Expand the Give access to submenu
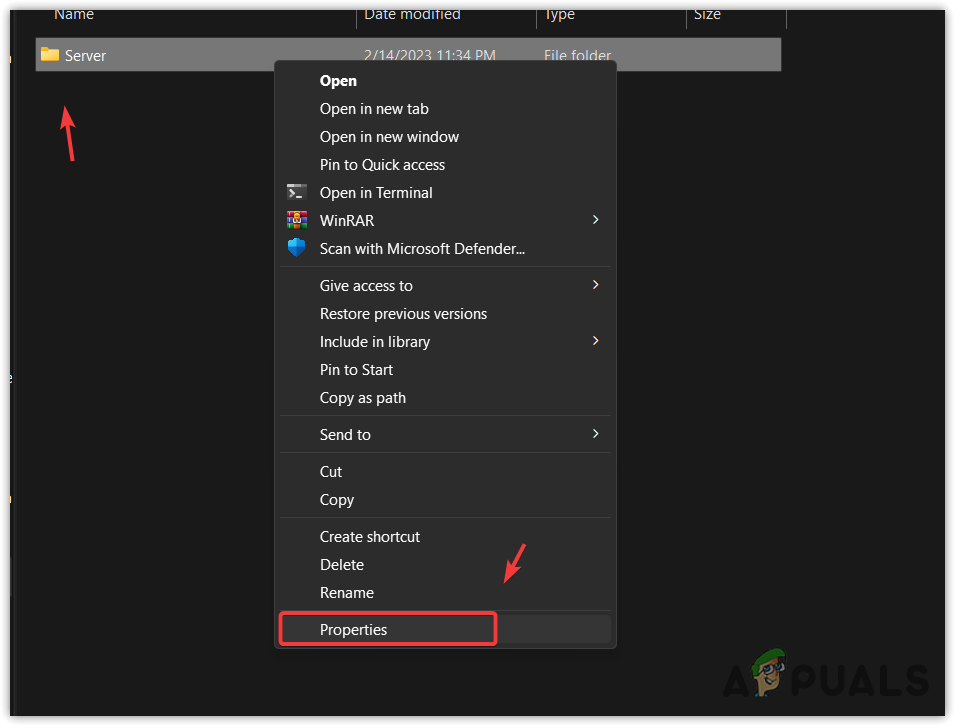The image size is (955, 726). [596, 285]
